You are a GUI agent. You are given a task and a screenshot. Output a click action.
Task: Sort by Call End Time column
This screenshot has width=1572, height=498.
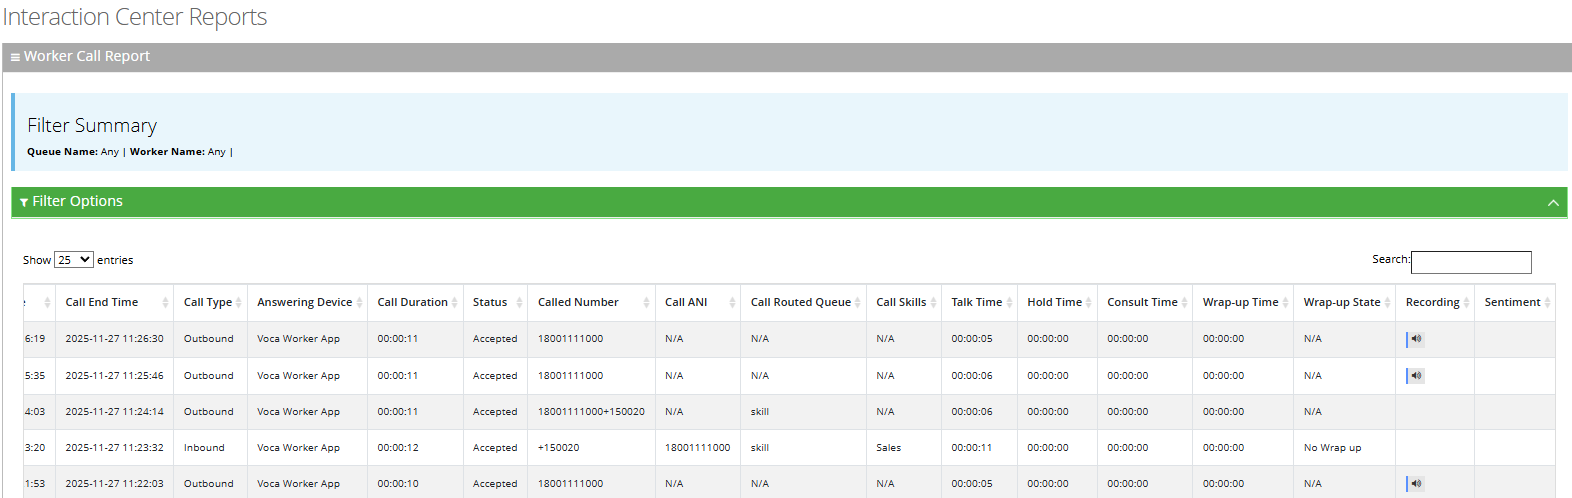pyautogui.click(x=102, y=302)
